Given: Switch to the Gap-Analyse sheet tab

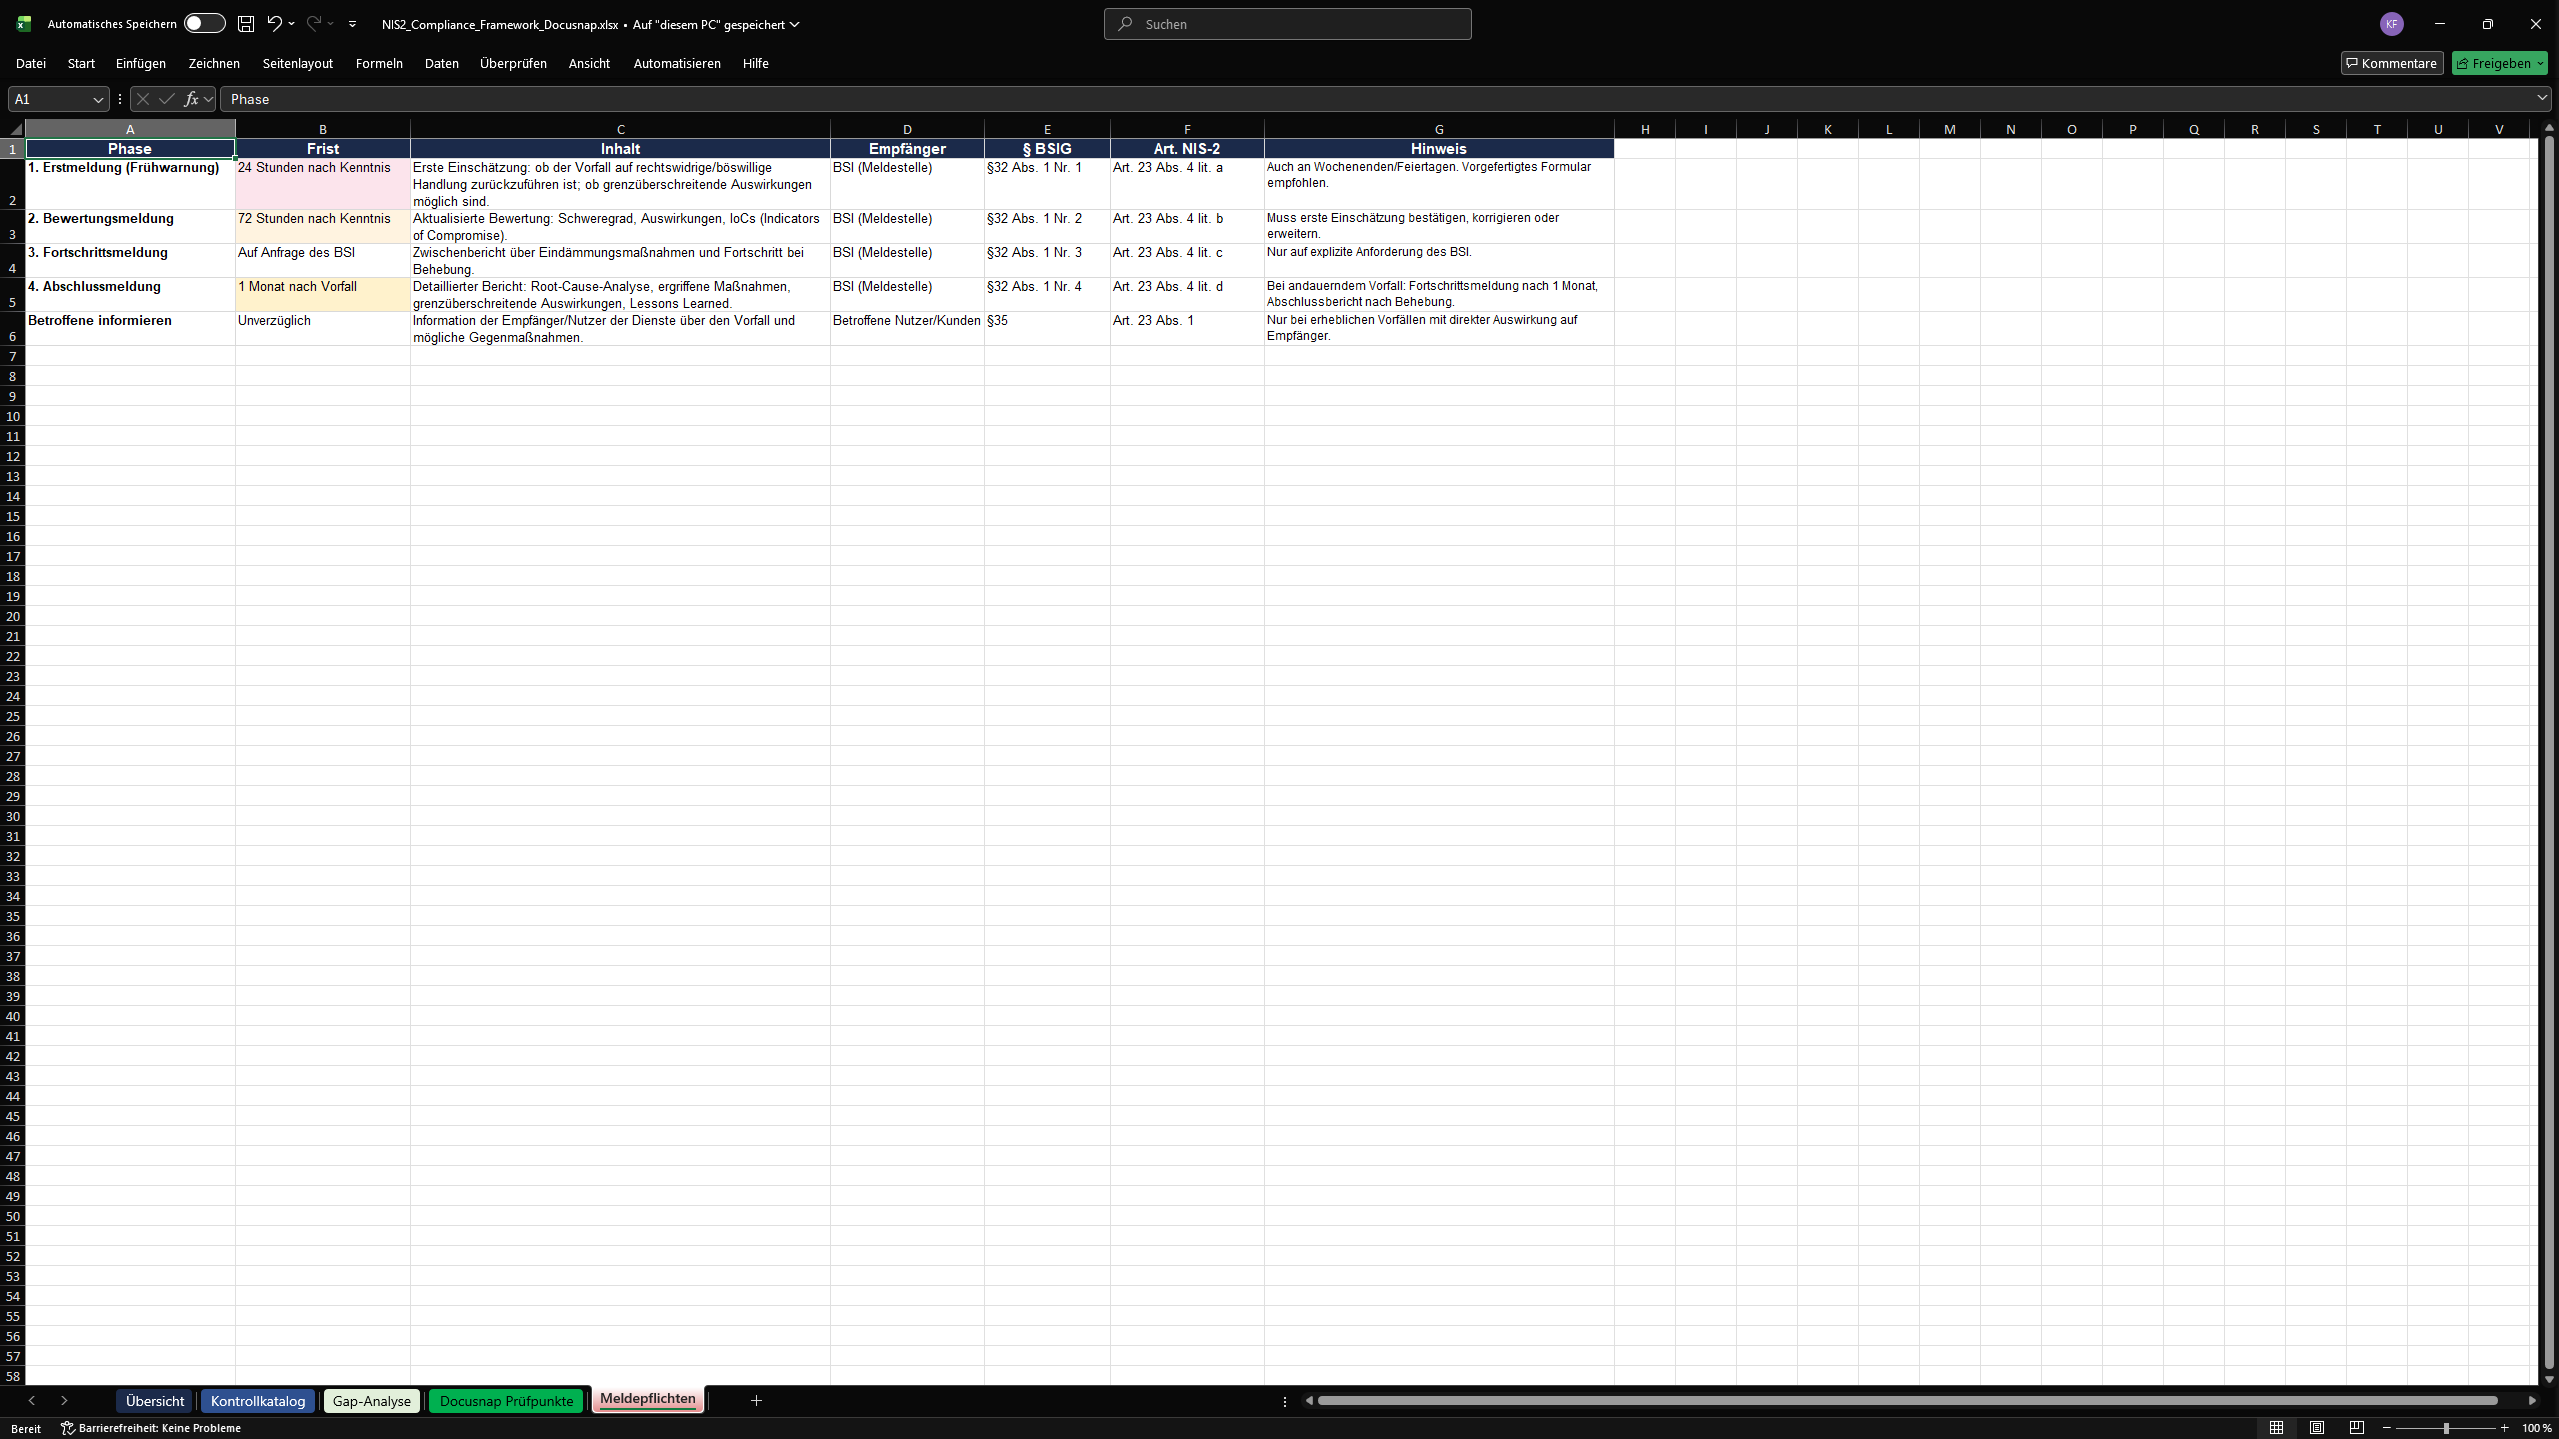Looking at the screenshot, I should (x=371, y=1401).
